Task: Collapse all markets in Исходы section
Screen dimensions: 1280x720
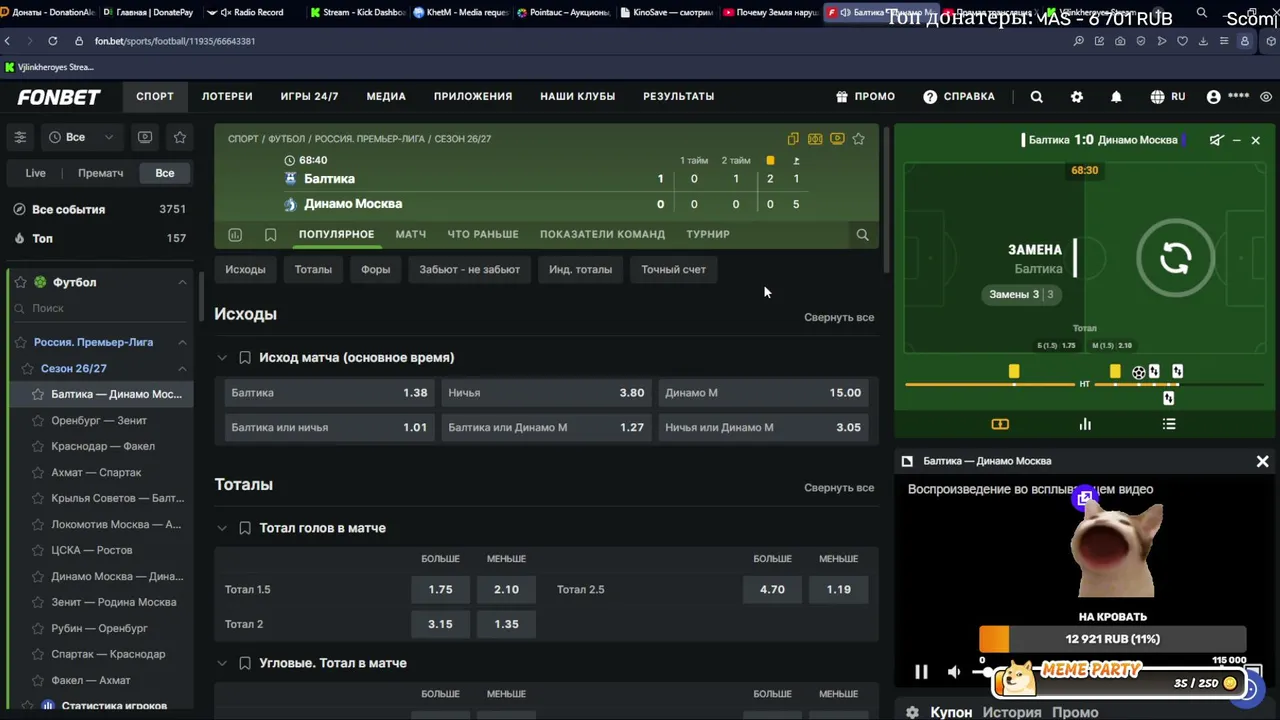Action: 839,317
